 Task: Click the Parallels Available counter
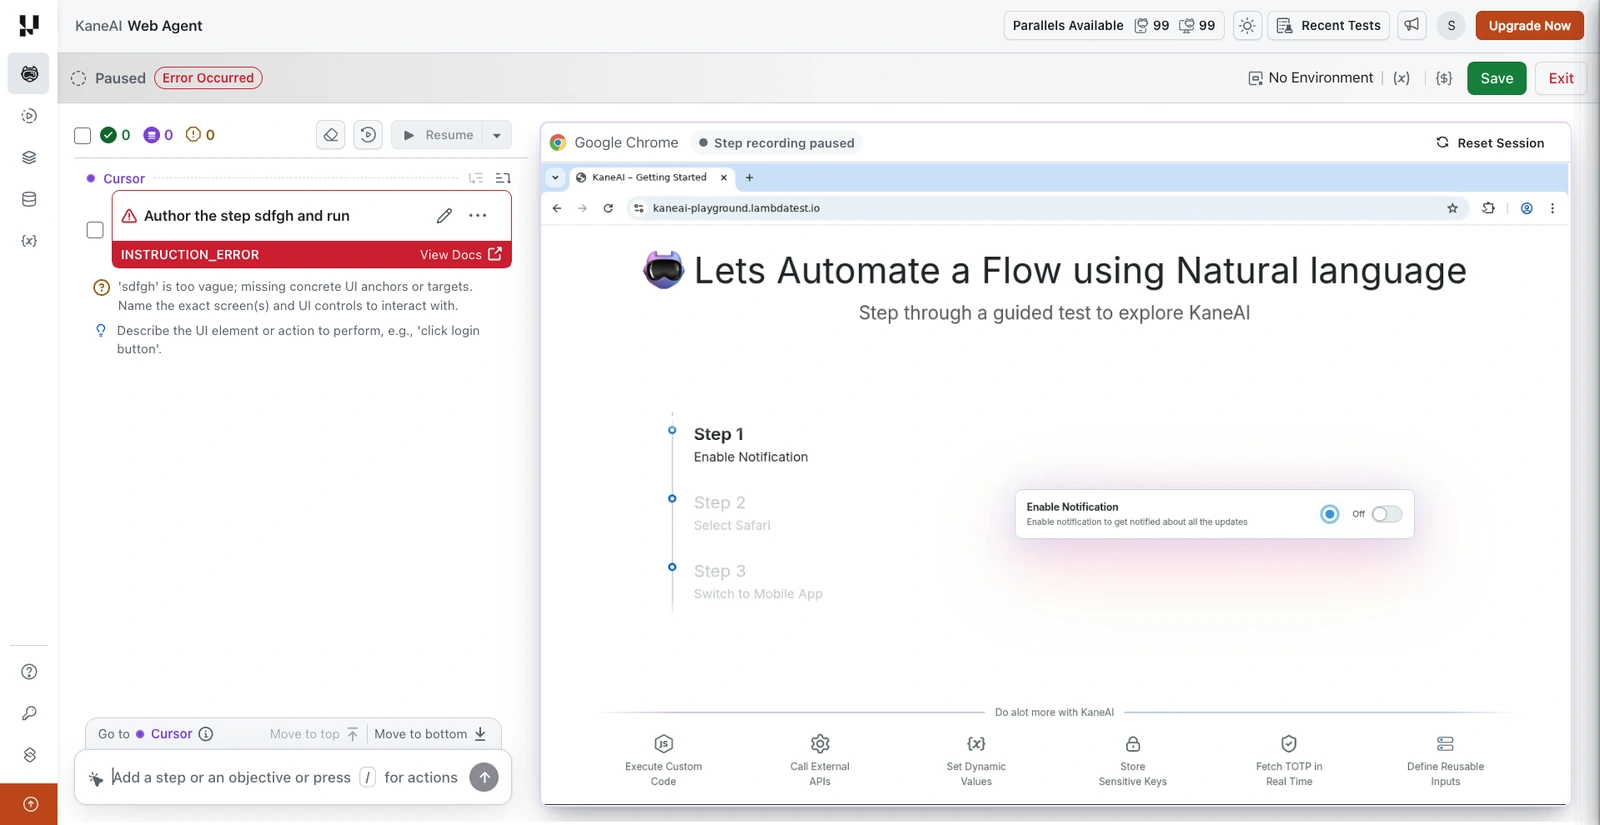click(x=1113, y=26)
